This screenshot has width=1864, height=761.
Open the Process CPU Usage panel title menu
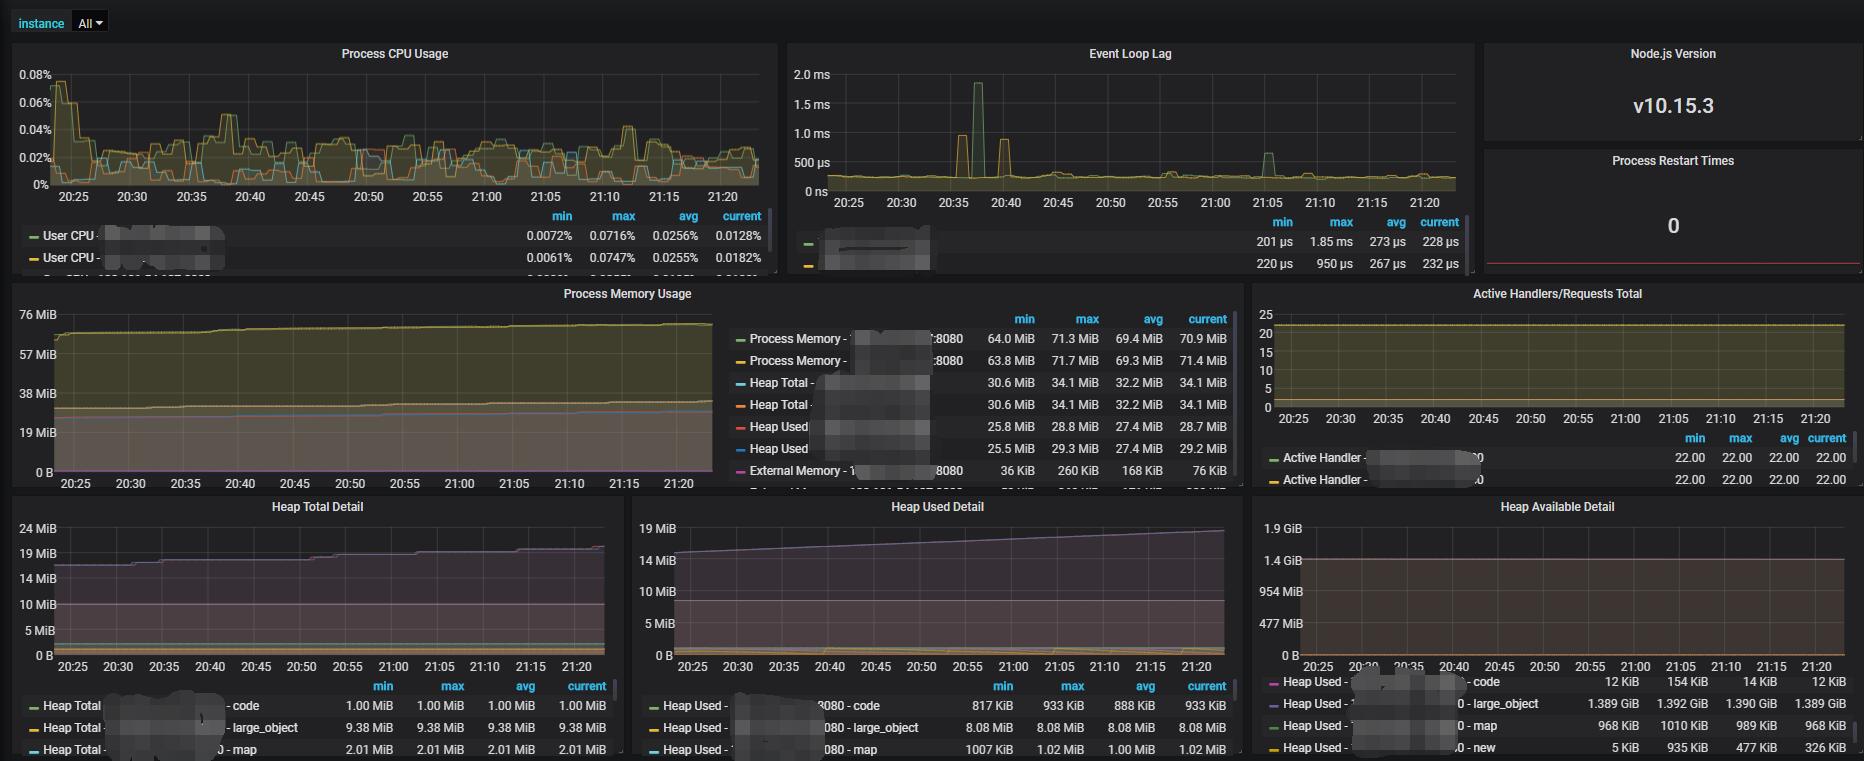pyautogui.click(x=394, y=54)
